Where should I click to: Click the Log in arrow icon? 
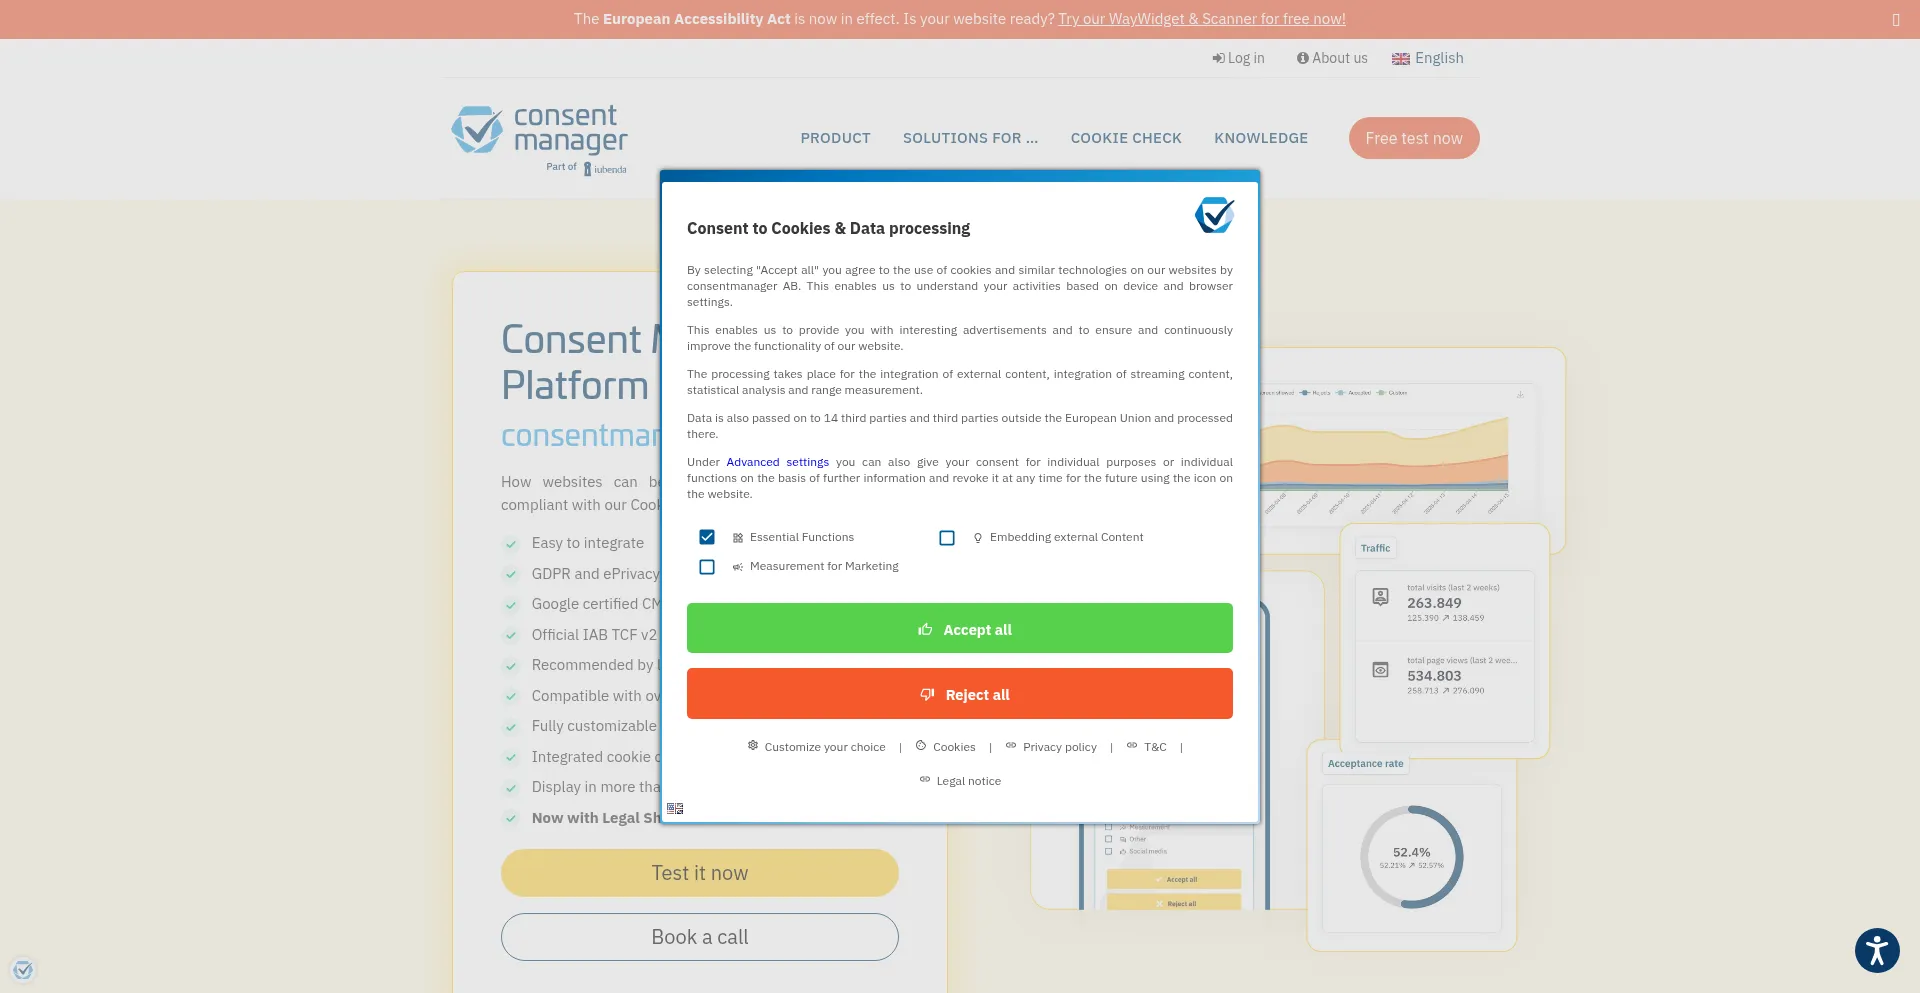point(1218,58)
